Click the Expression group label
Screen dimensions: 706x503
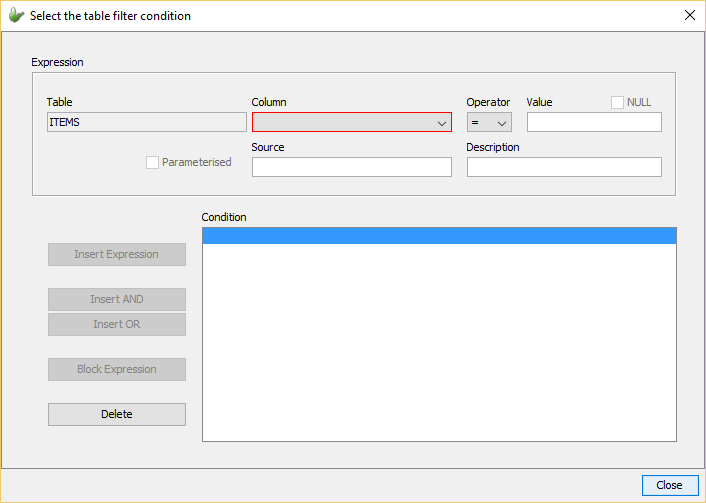(58, 62)
